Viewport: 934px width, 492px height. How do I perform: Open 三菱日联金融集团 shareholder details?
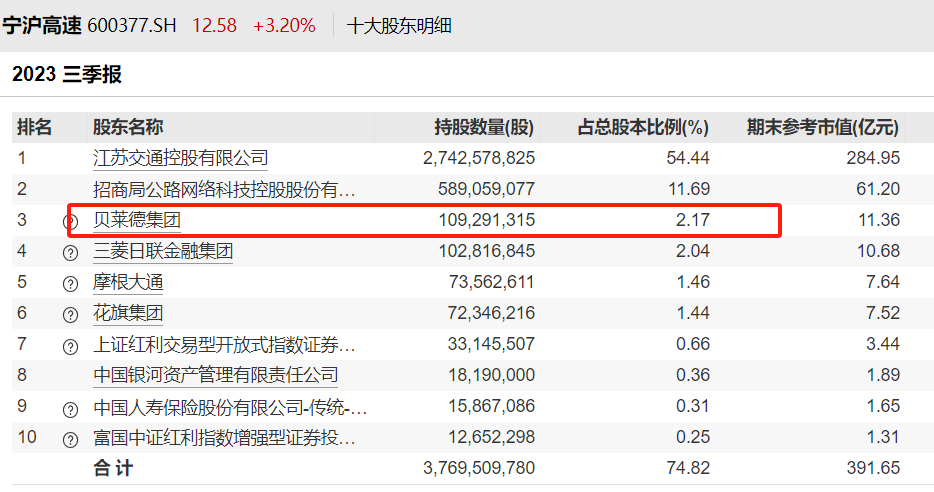(163, 251)
